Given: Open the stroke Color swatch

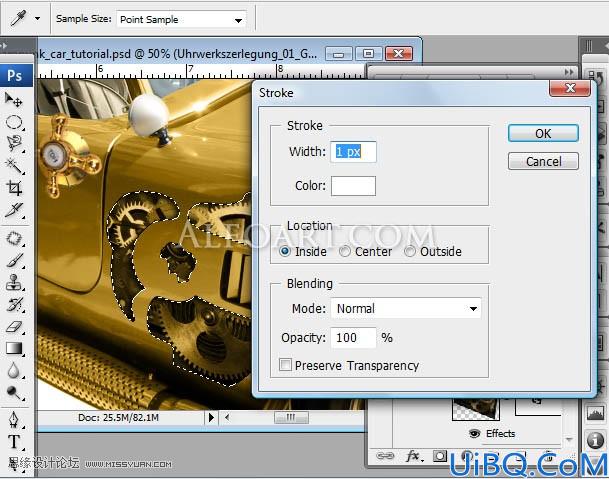Looking at the screenshot, I should click(353, 186).
